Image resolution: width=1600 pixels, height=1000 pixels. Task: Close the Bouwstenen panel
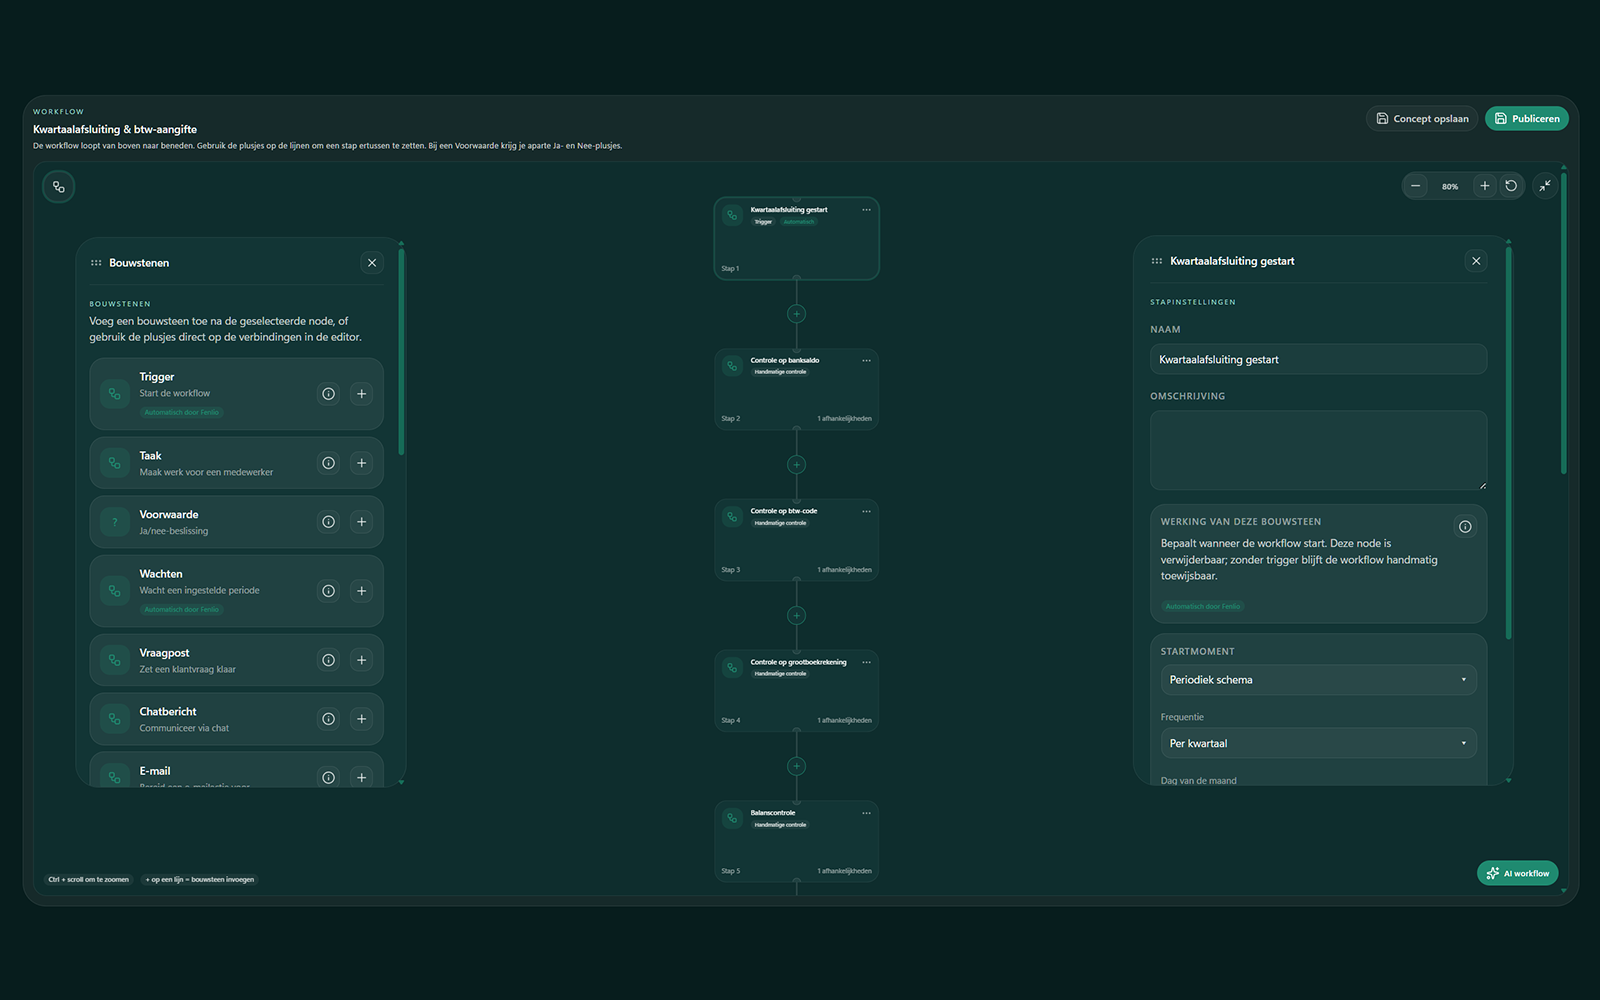[372, 263]
